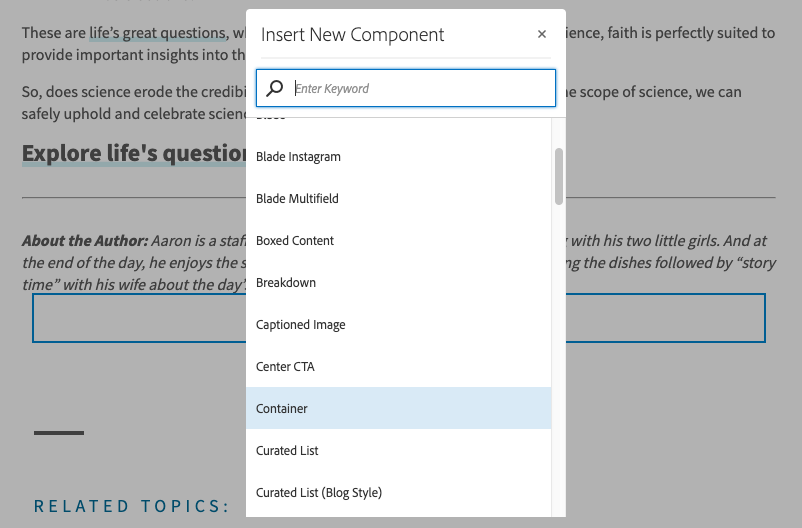Click the Insert New Component dialog title
The width and height of the screenshot is (802, 528).
click(x=352, y=35)
